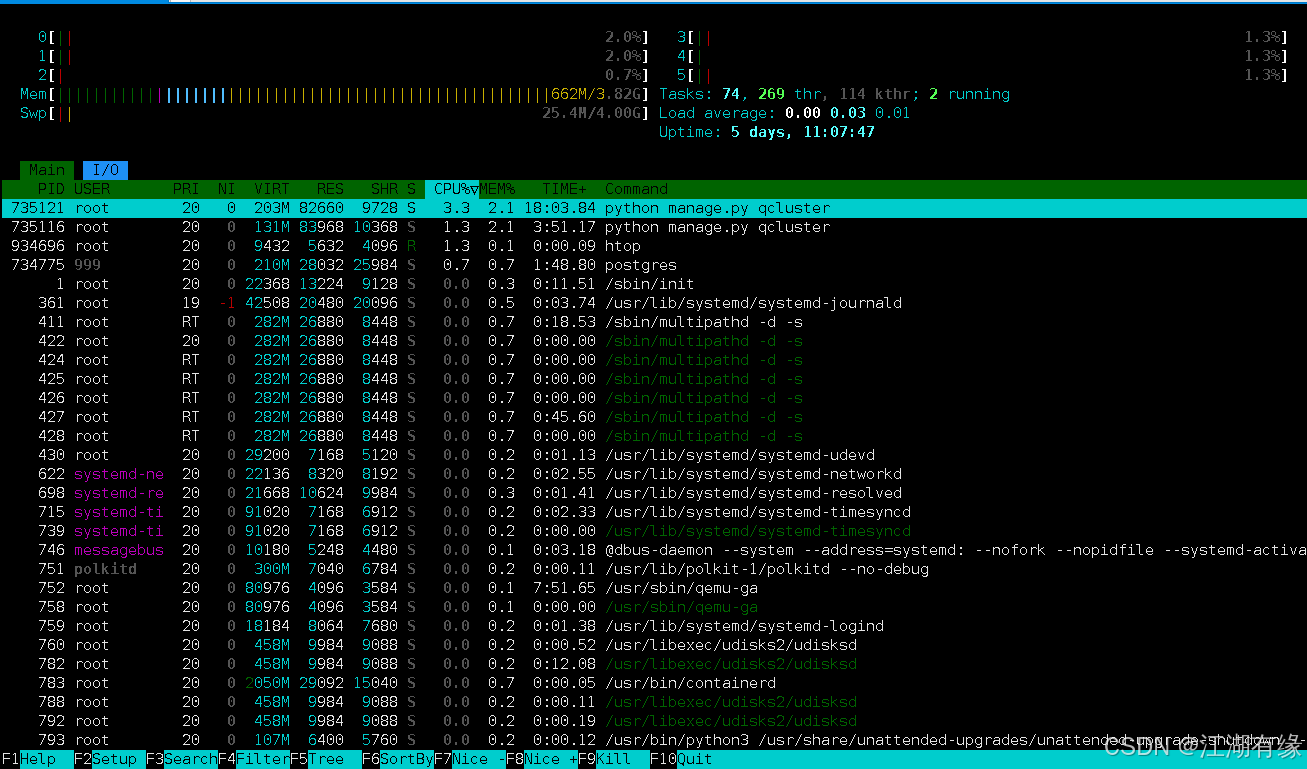Click CPU 2 usage meter
The image size is (1307, 769).
click(343, 75)
